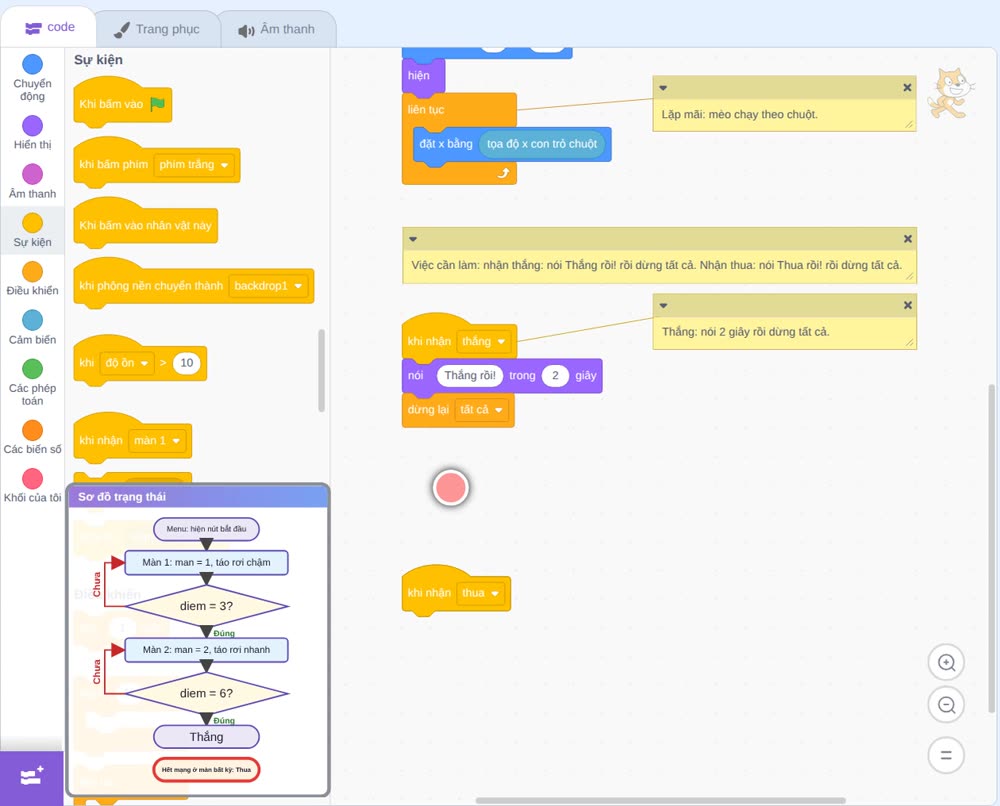Close the 'Thắng: nói 2 giây' comment
1000x806 pixels.
click(x=908, y=305)
